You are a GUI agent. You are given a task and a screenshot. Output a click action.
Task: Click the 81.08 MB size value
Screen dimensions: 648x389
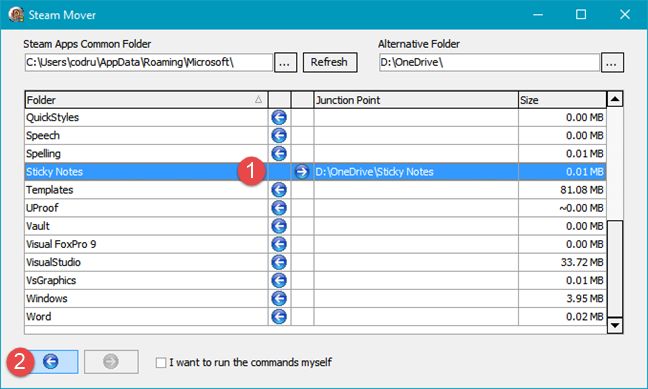pyautogui.click(x=582, y=190)
